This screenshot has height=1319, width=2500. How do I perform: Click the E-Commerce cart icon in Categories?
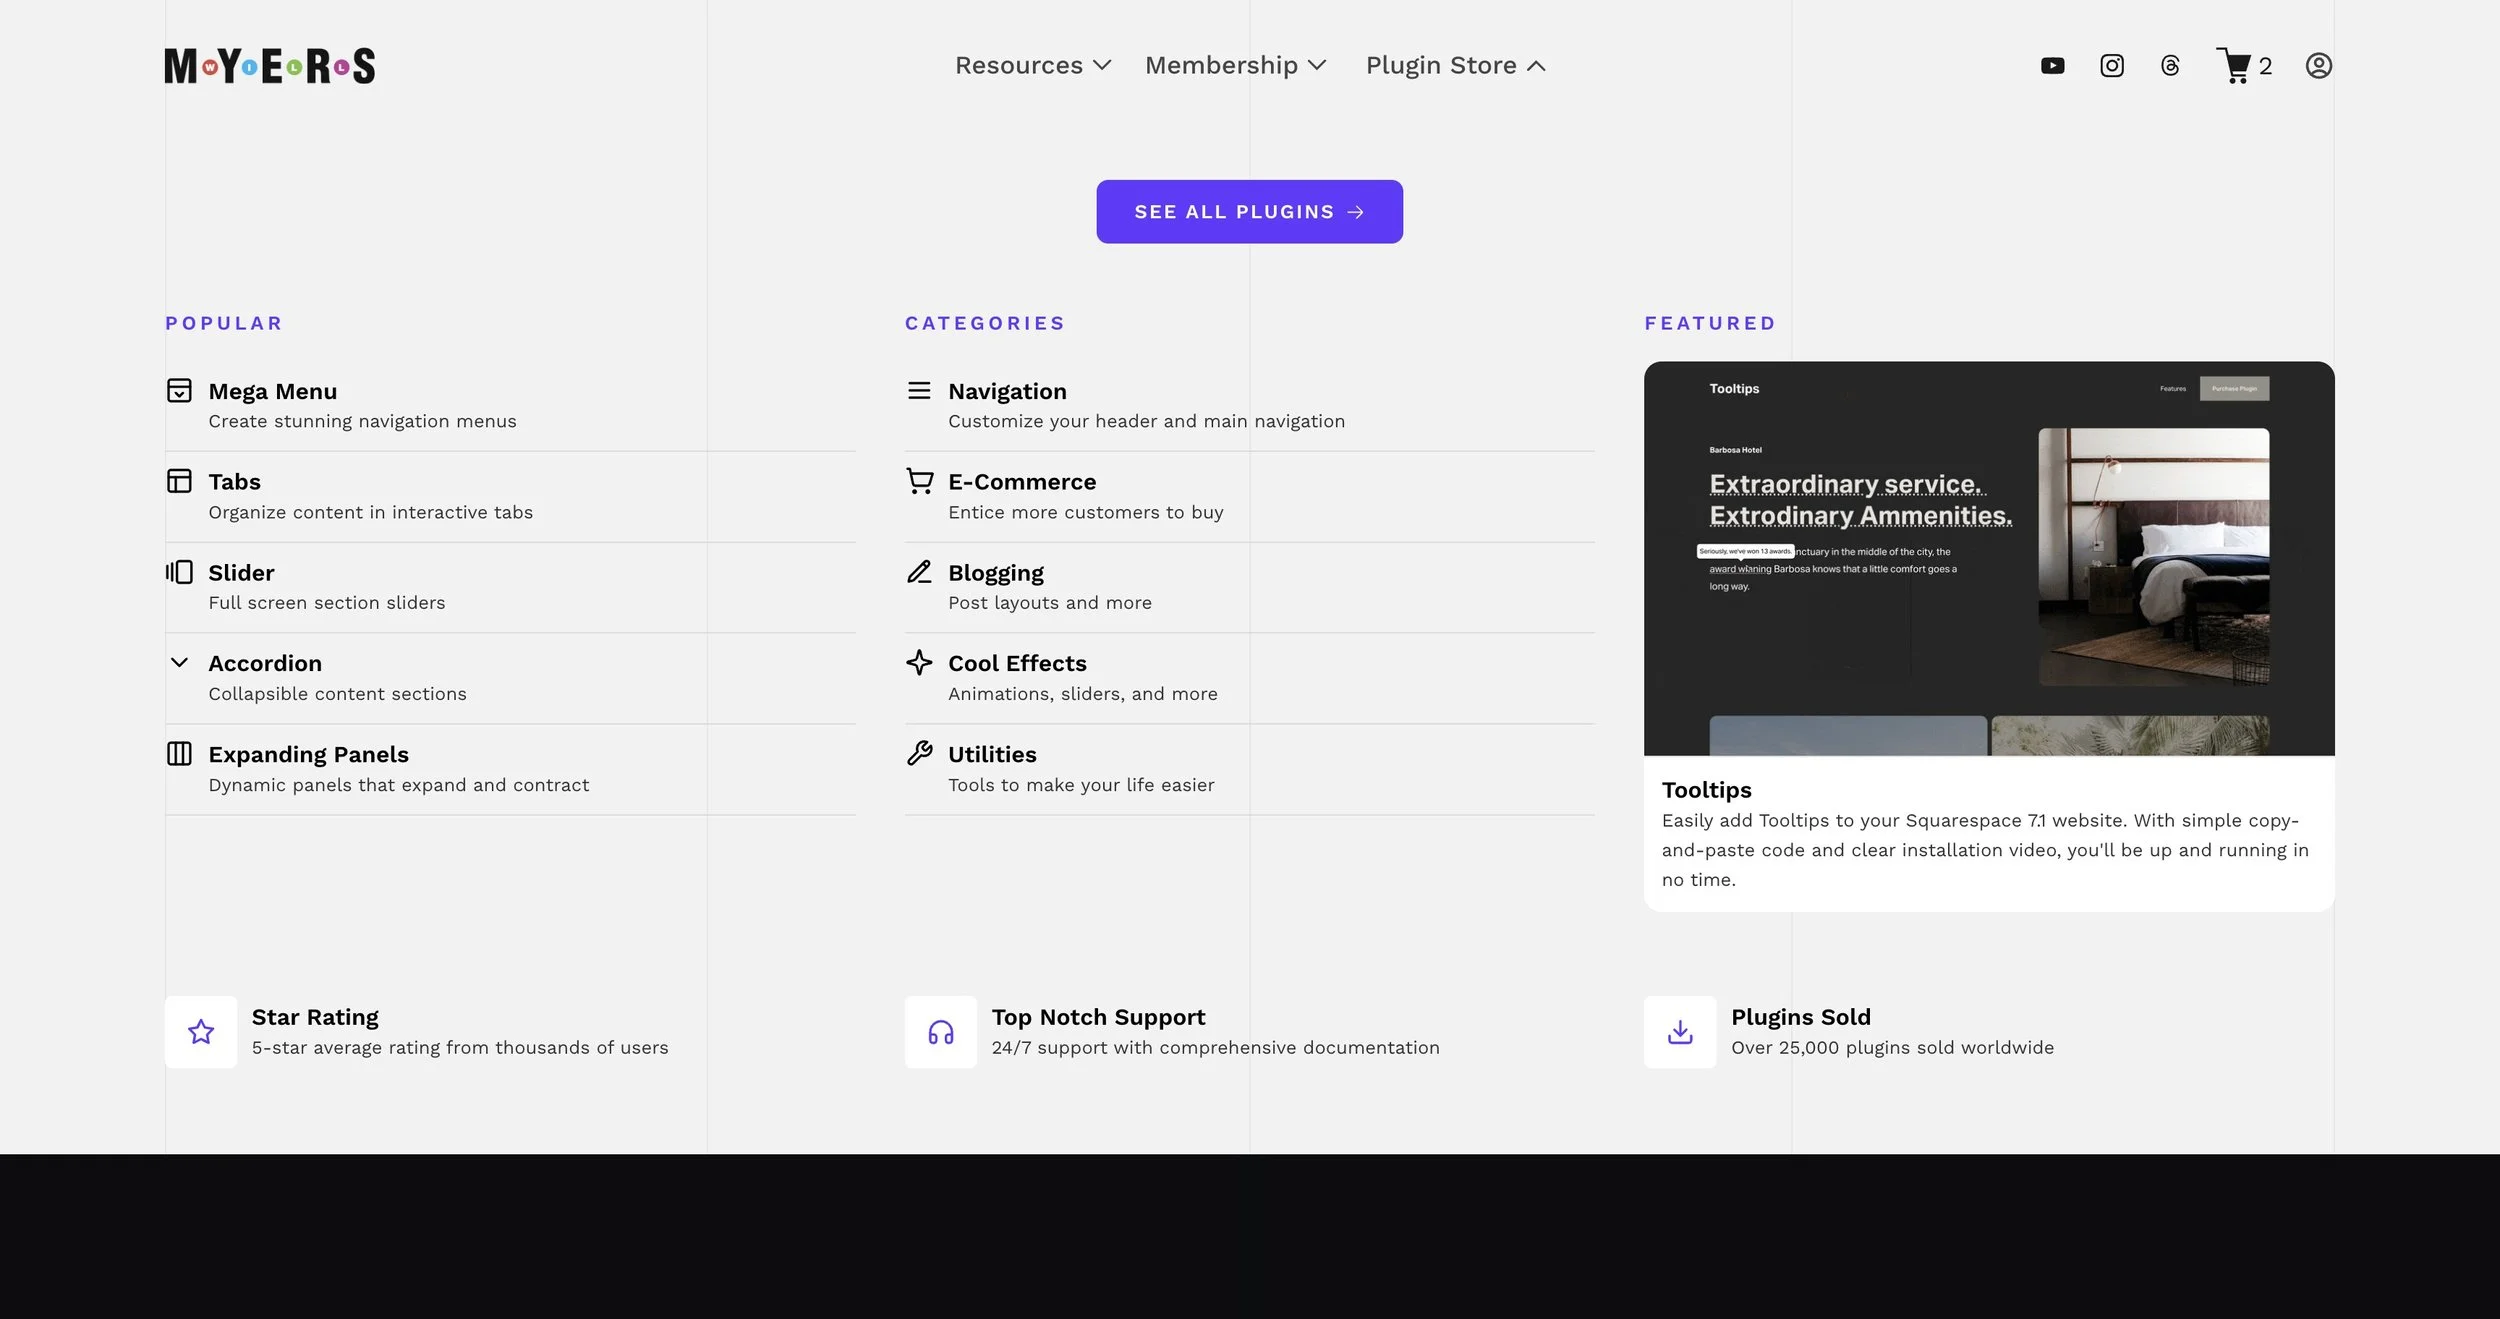pos(919,481)
